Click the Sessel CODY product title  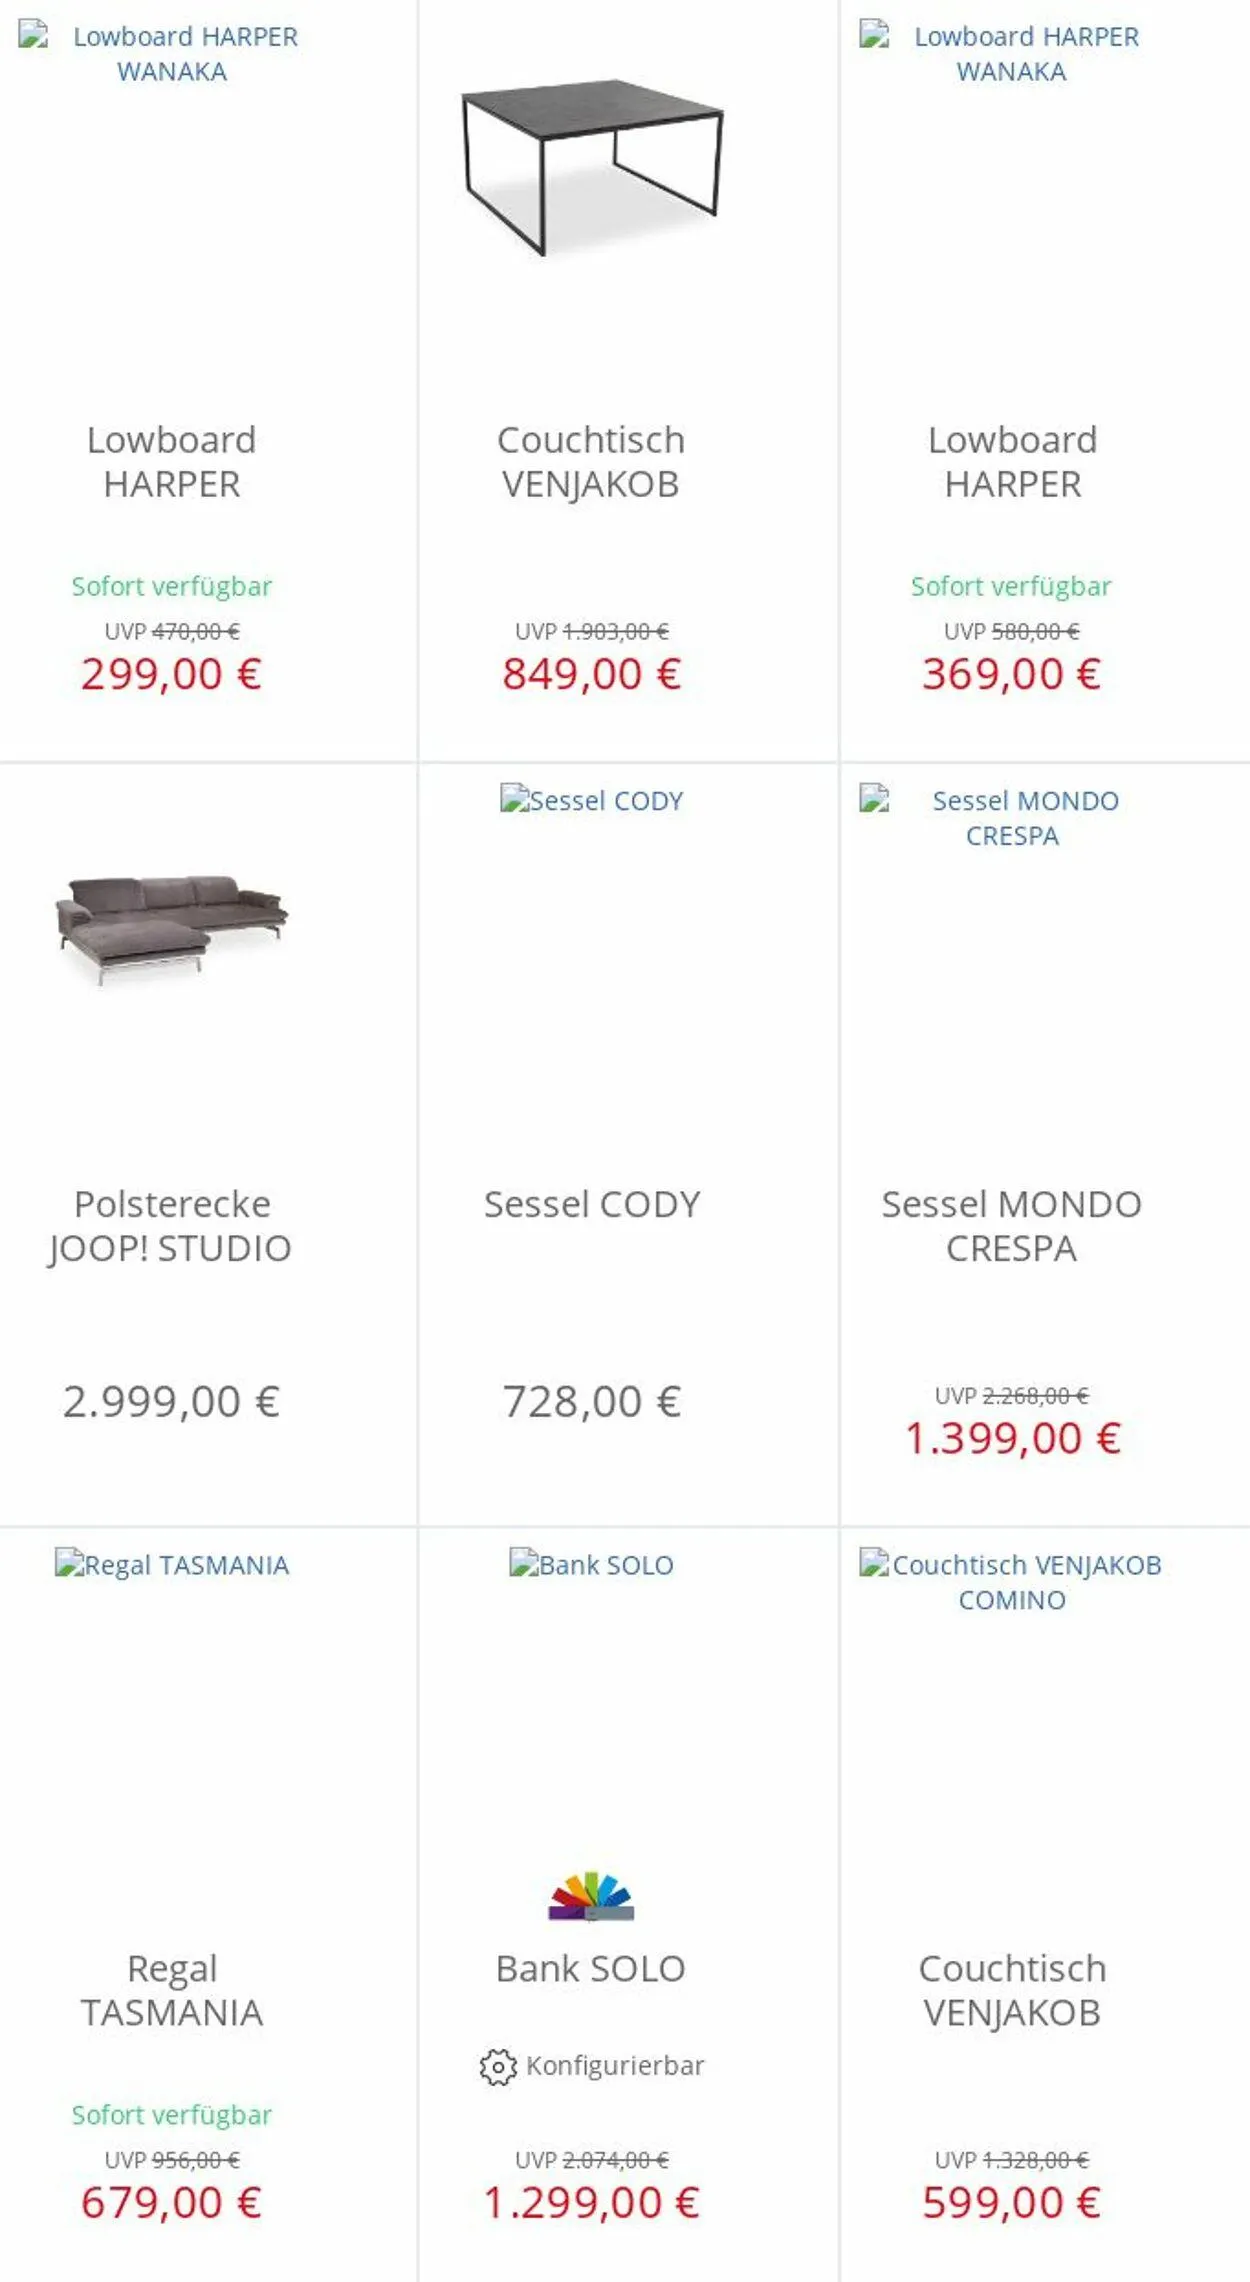(x=592, y=1204)
